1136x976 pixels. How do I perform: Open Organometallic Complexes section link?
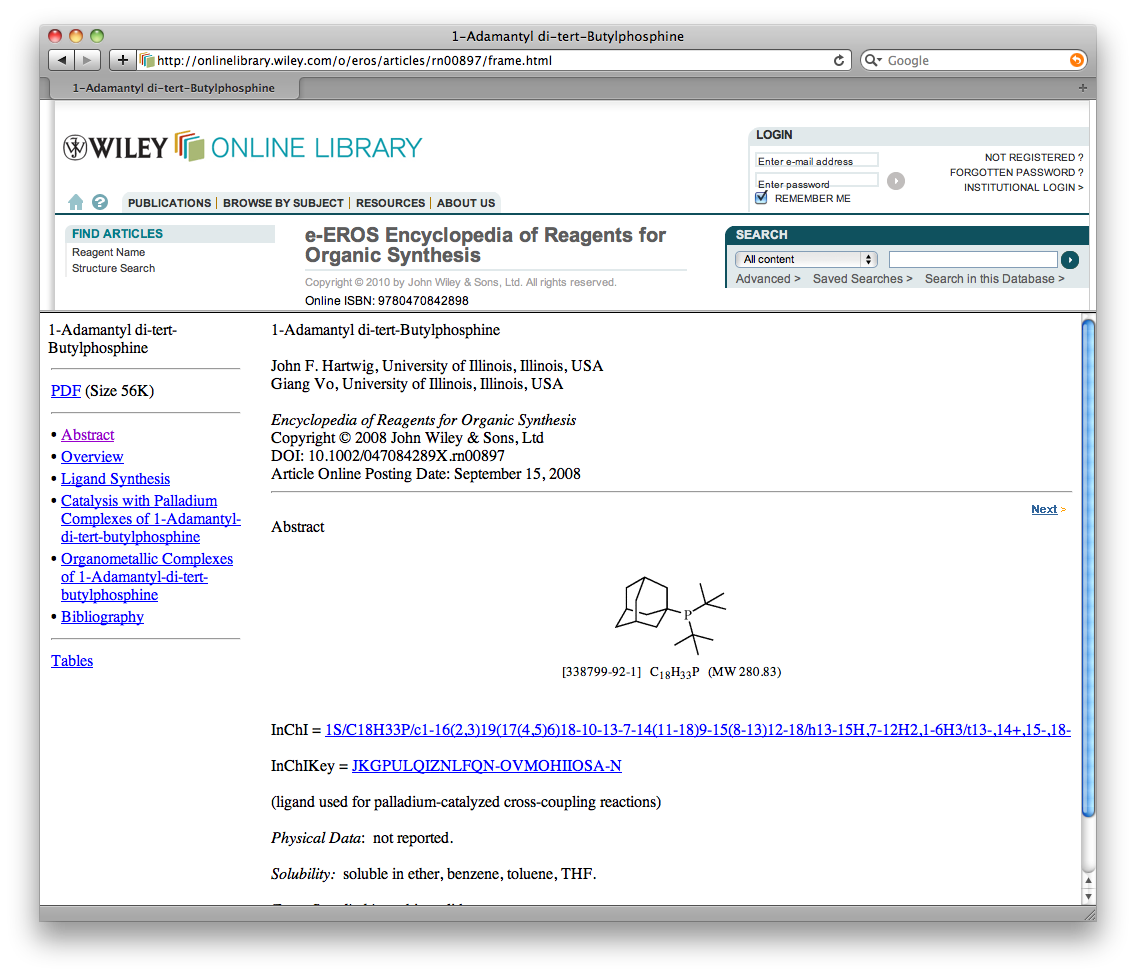146,577
